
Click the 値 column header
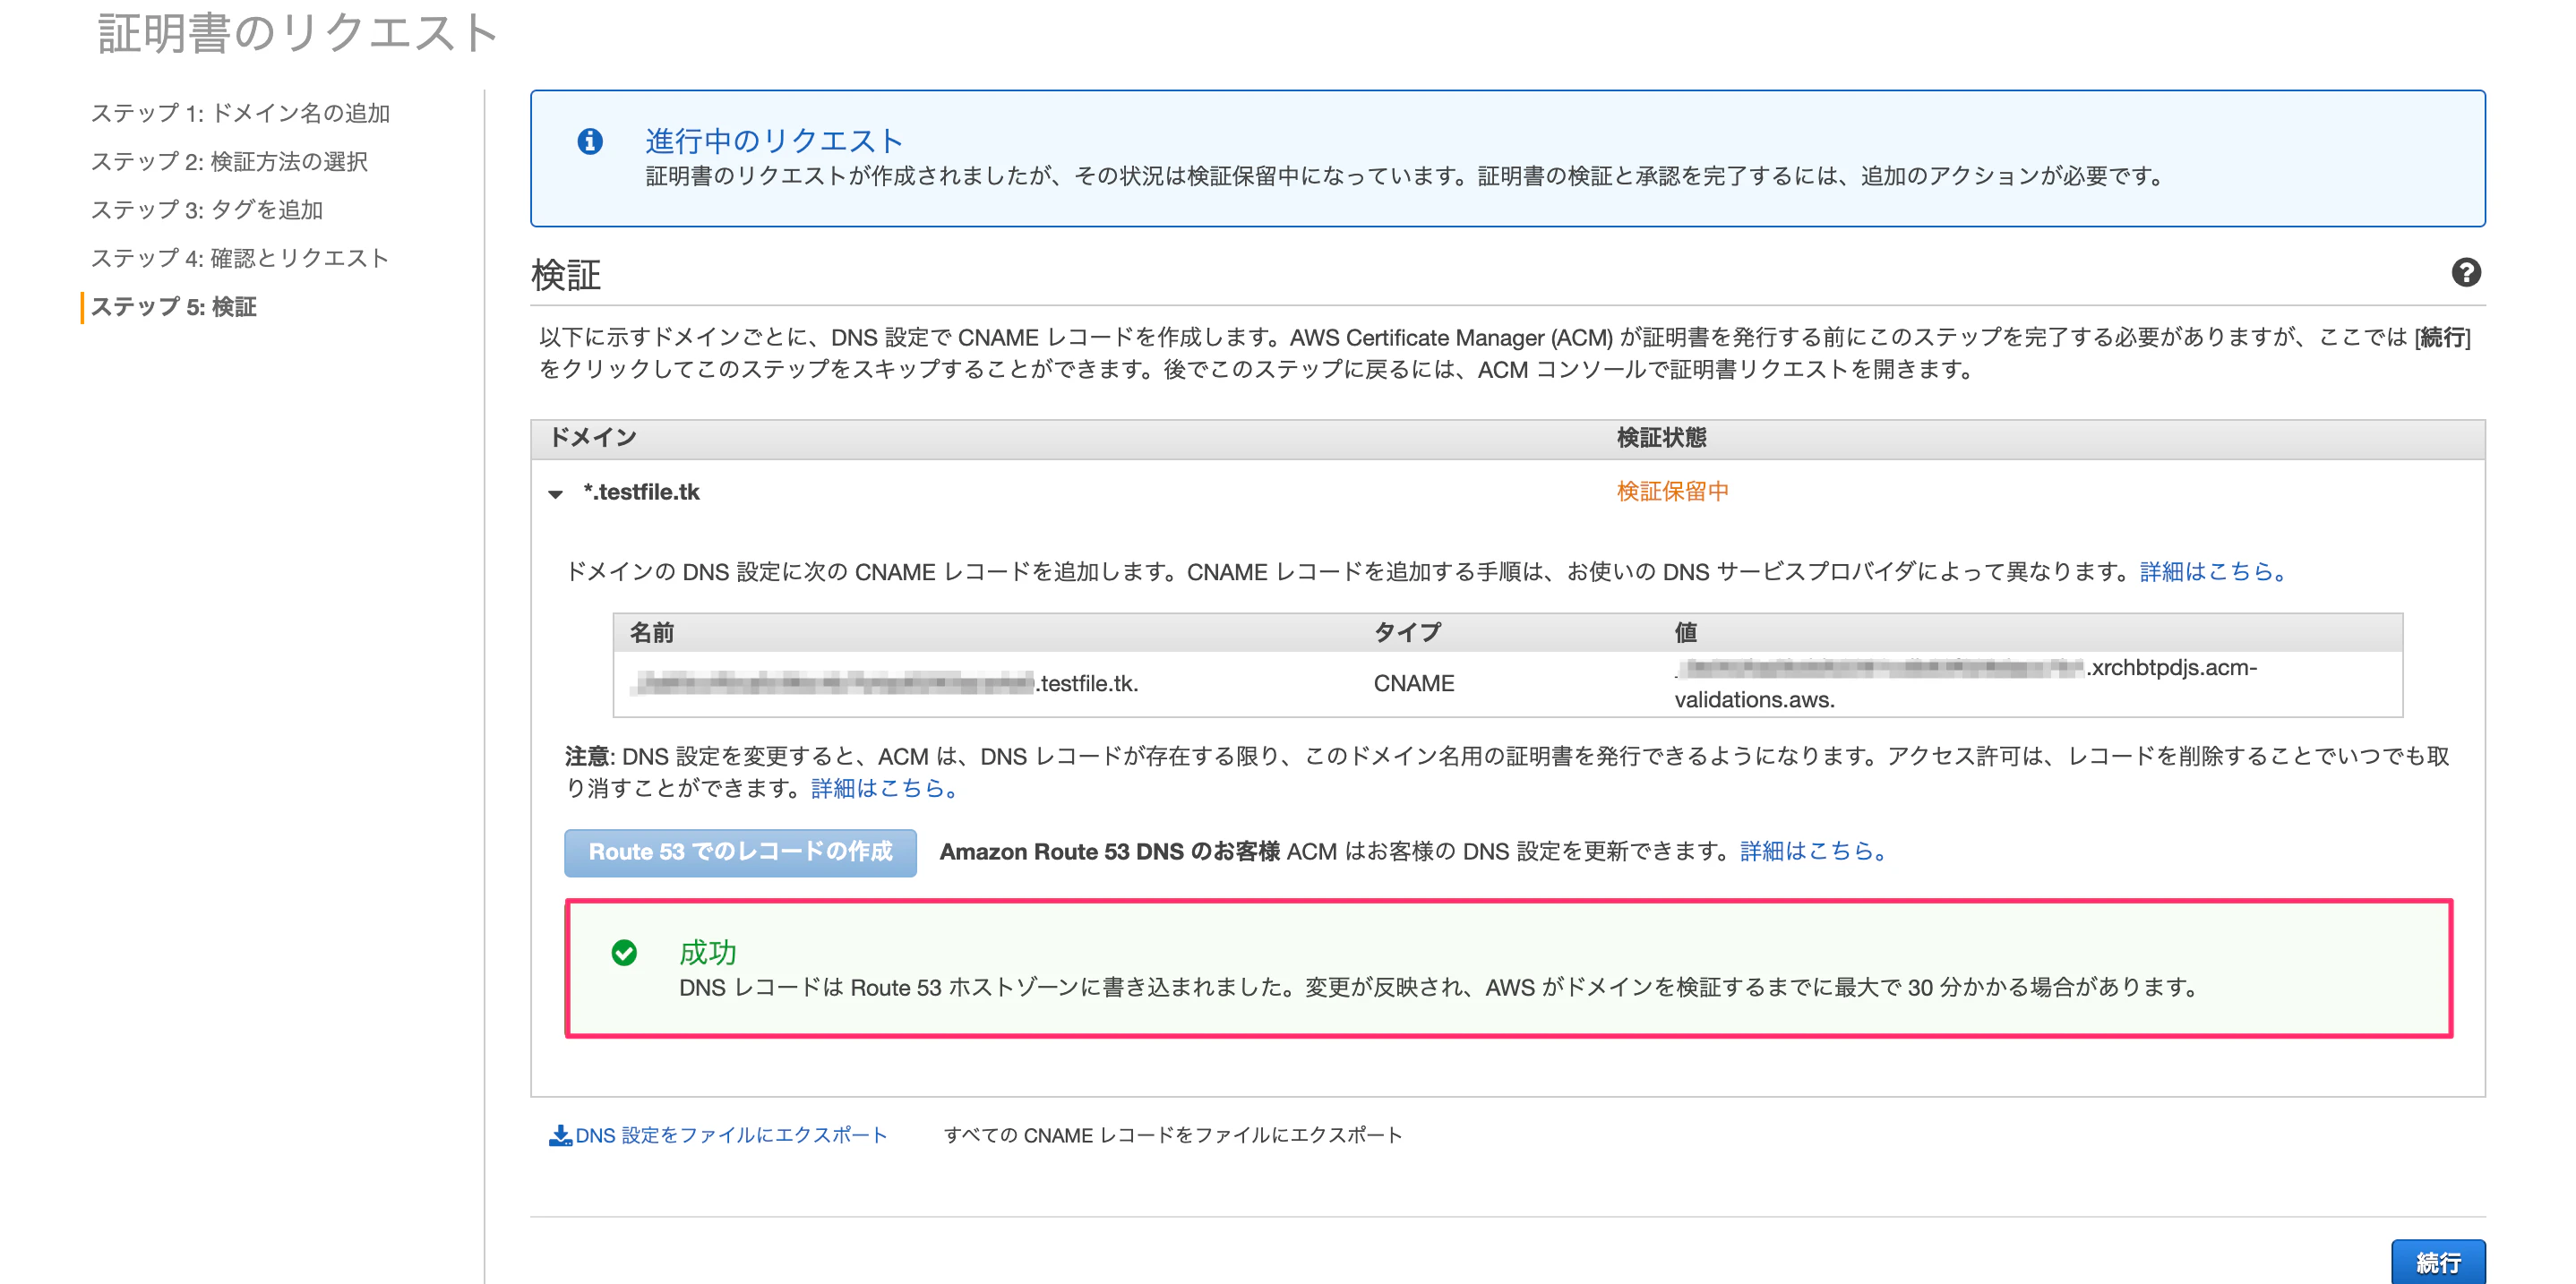point(1685,632)
